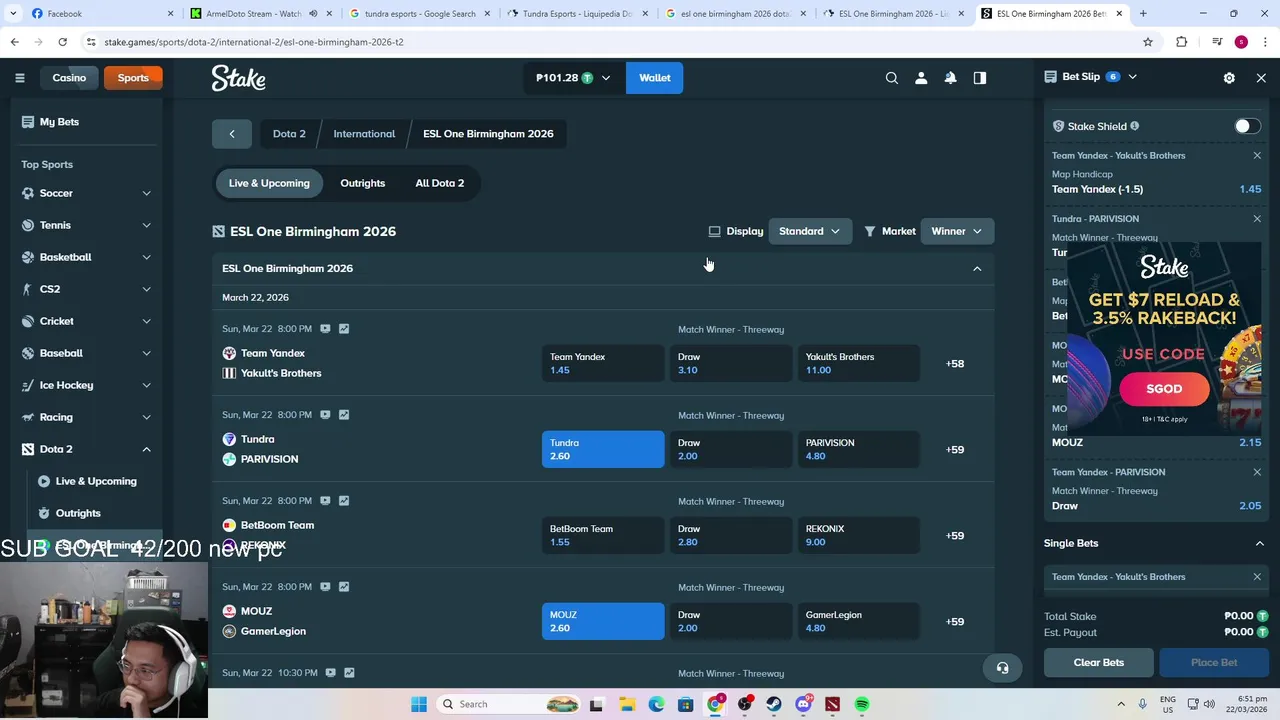Open the Winner market dropdown
1280x720 pixels.
coord(957,231)
